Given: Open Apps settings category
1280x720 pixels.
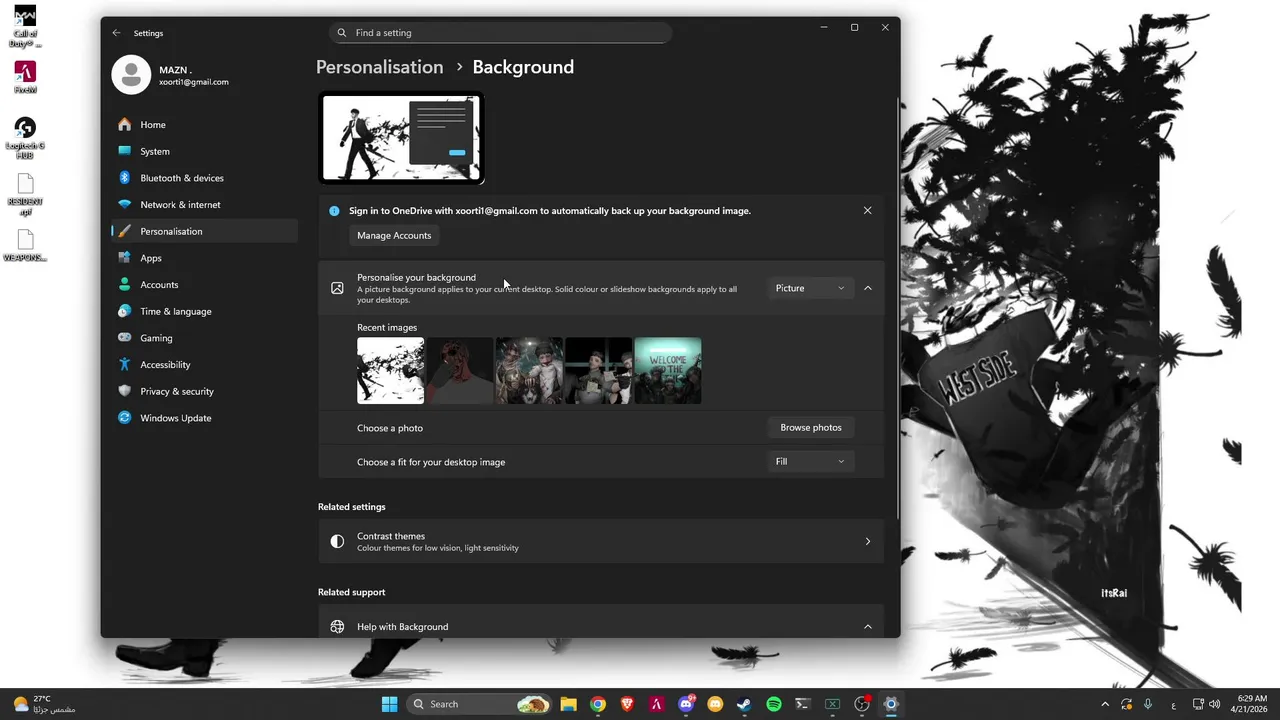Looking at the screenshot, I should point(204,258).
